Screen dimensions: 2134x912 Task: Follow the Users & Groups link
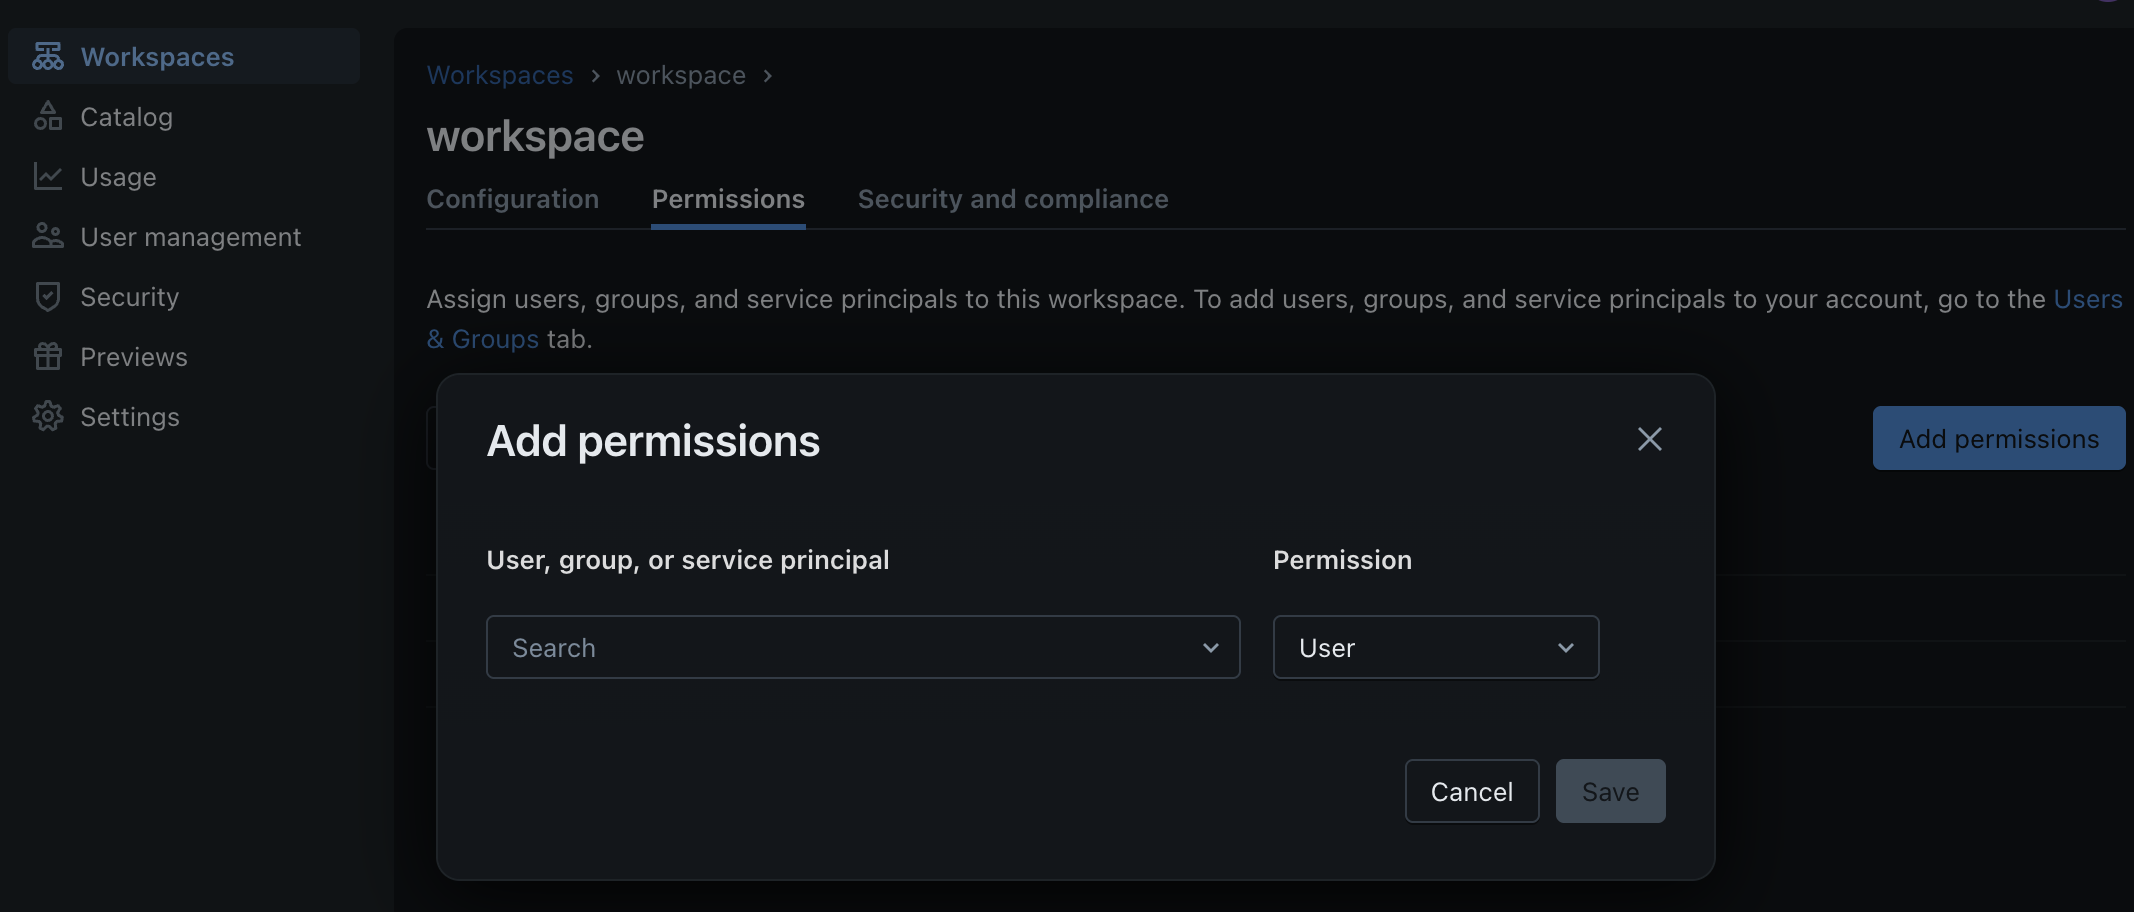[2087, 299]
